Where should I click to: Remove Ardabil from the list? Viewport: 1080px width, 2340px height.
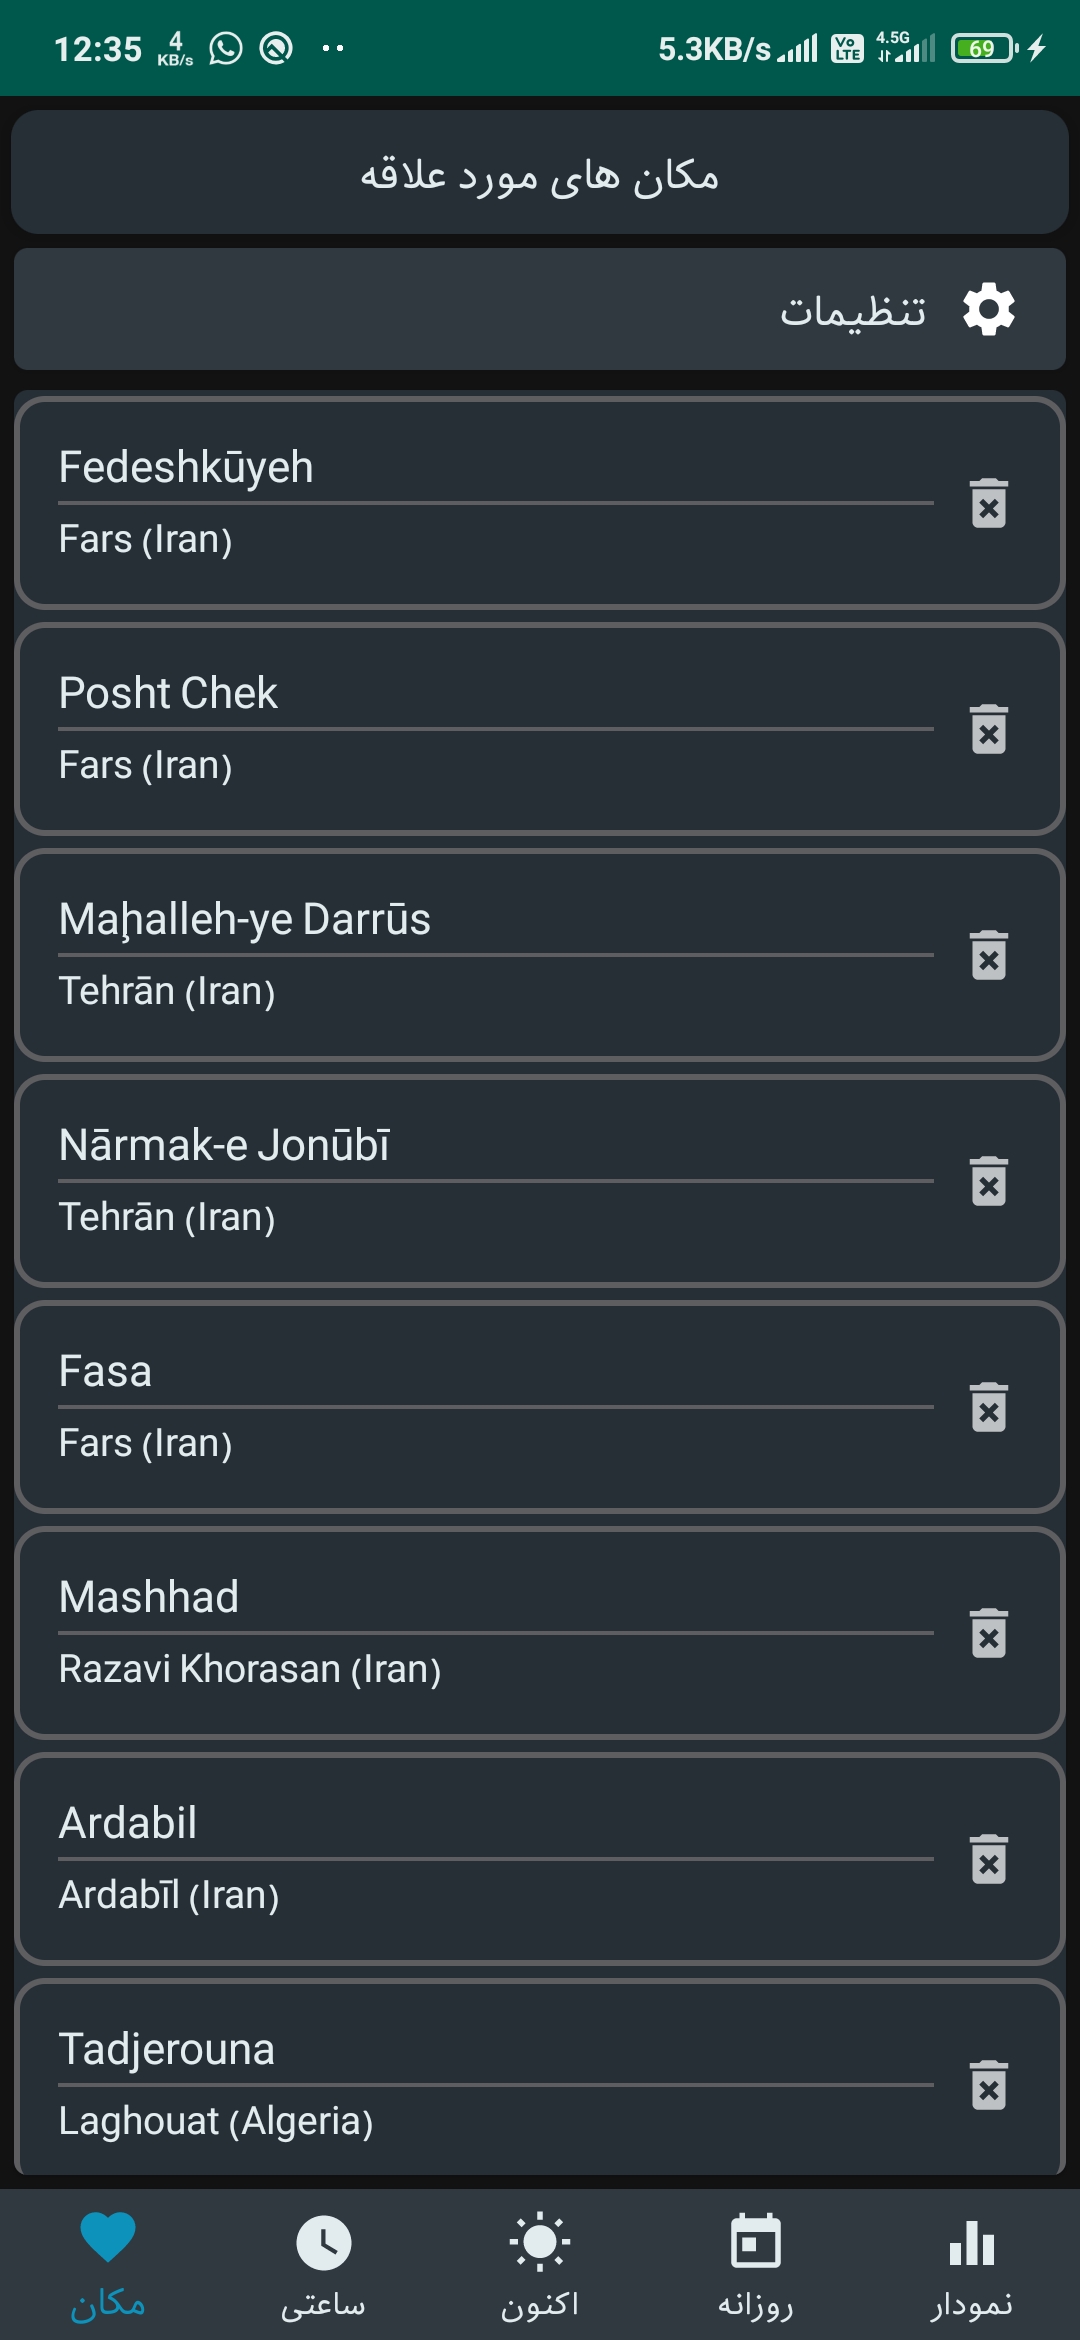click(x=988, y=1859)
